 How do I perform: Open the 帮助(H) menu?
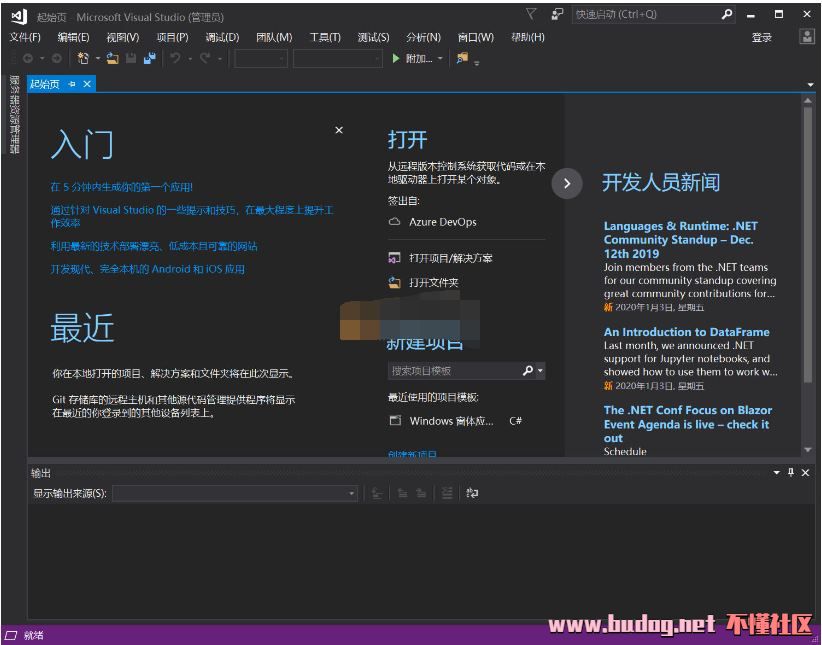coord(528,37)
